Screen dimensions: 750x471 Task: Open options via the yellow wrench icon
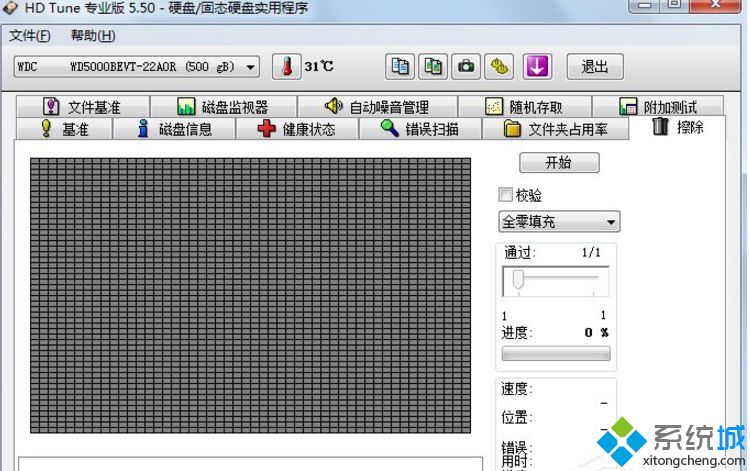499,66
